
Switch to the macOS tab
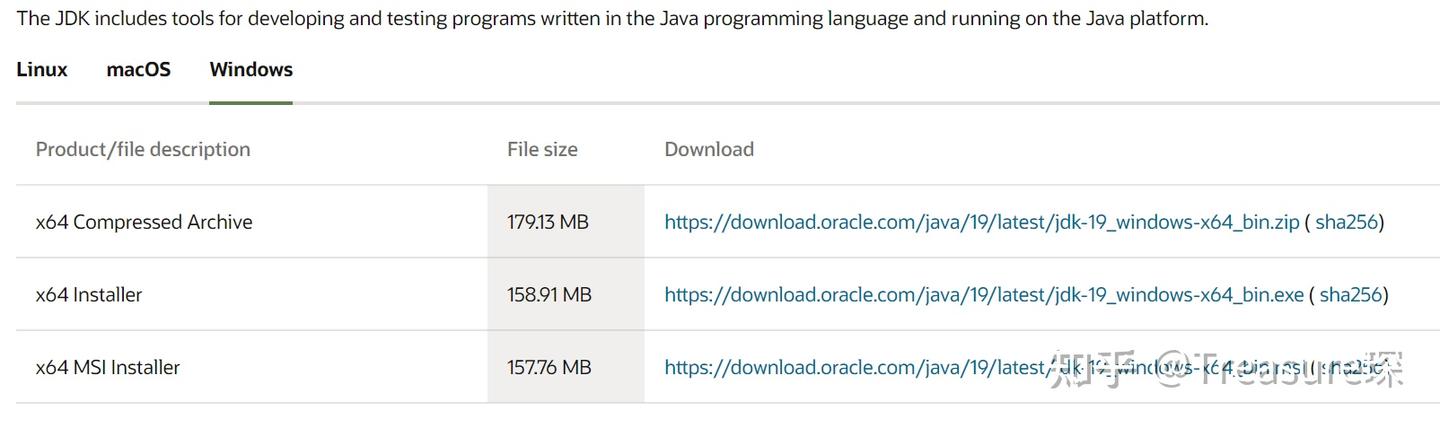(138, 70)
